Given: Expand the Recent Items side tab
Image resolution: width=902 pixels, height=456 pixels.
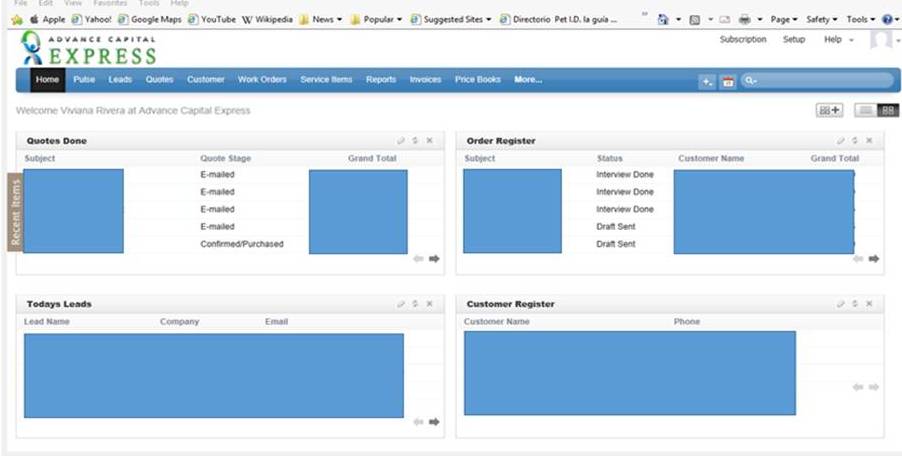Looking at the screenshot, I should pyautogui.click(x=15, y=212).
